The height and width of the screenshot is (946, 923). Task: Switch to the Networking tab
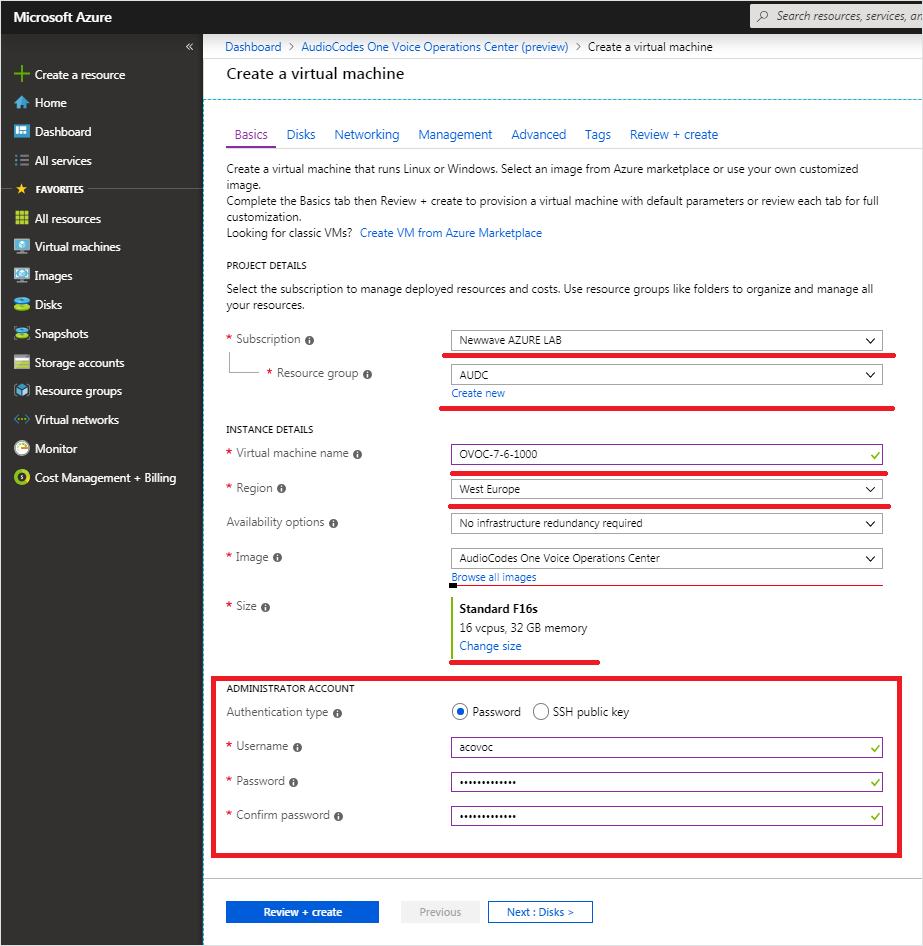[x=366, y=135]
